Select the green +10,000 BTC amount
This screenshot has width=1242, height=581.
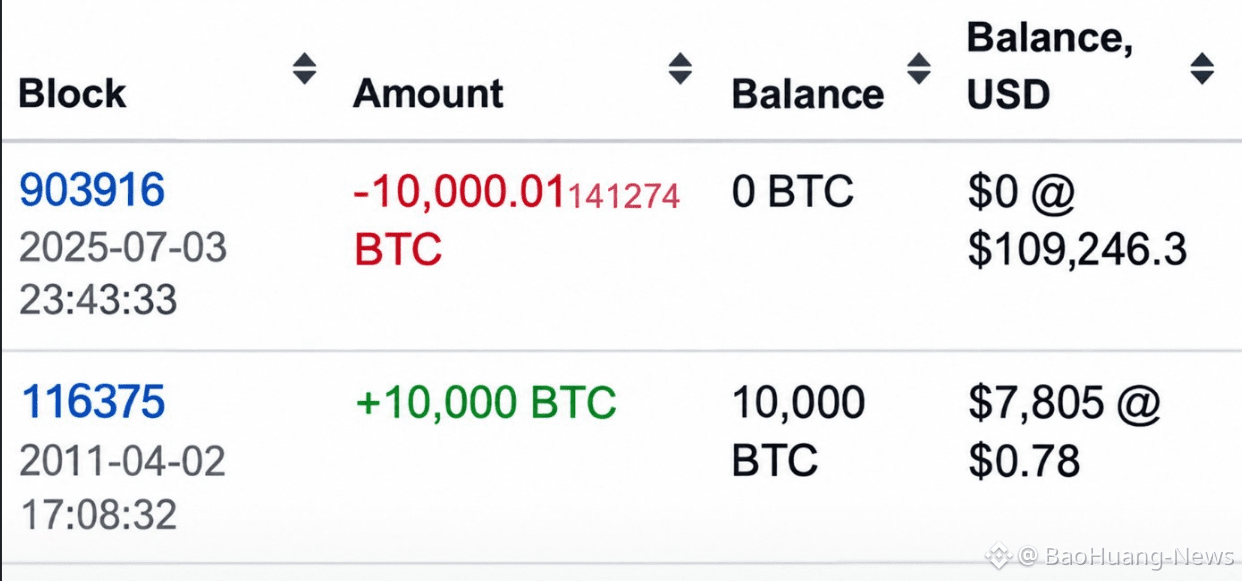coord(486,402)
